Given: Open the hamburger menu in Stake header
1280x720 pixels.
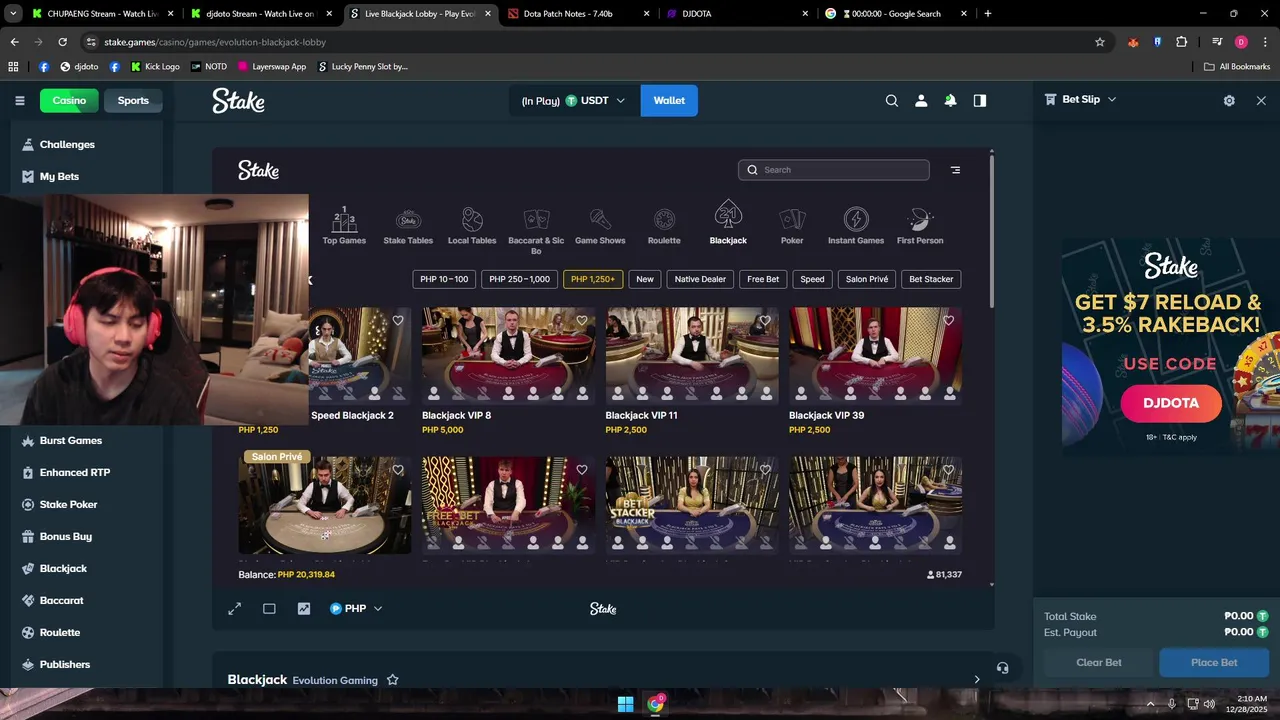Looking at the screenshot, I should pyautogui.click(x=19, y=100).
